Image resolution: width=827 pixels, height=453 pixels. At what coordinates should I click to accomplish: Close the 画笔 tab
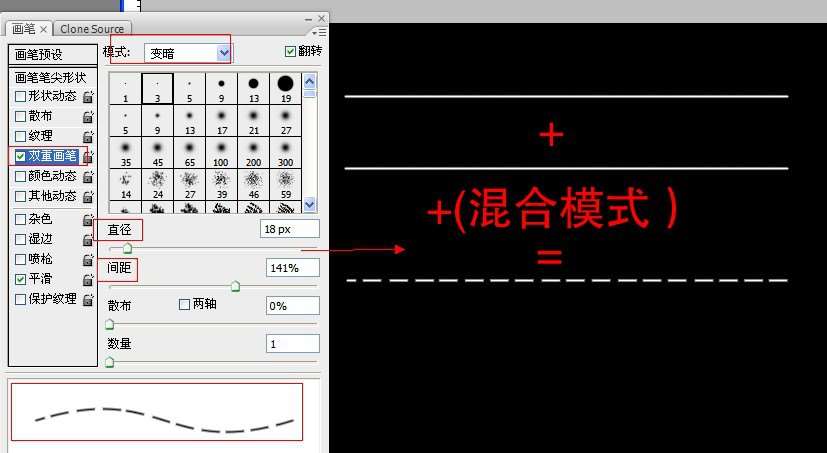44,30
